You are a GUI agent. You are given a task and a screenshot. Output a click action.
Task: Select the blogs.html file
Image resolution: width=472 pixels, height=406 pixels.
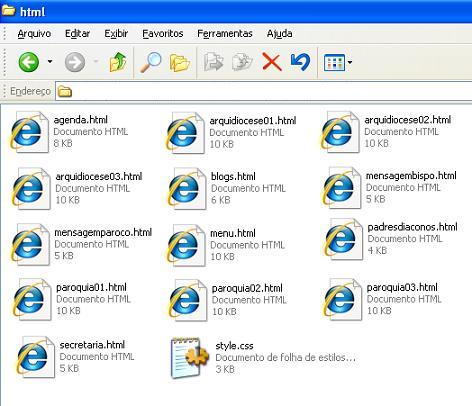click(233, 176)
